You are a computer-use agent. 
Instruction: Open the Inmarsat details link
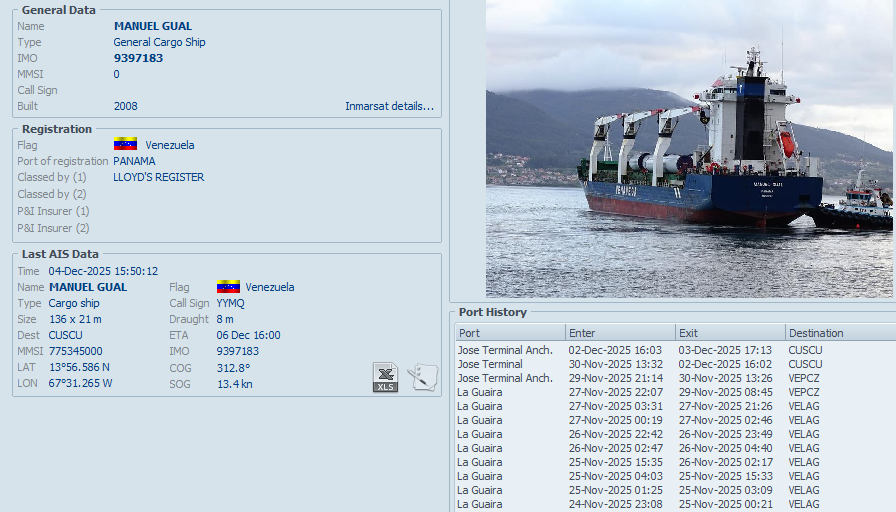click(x=389, y=106)
